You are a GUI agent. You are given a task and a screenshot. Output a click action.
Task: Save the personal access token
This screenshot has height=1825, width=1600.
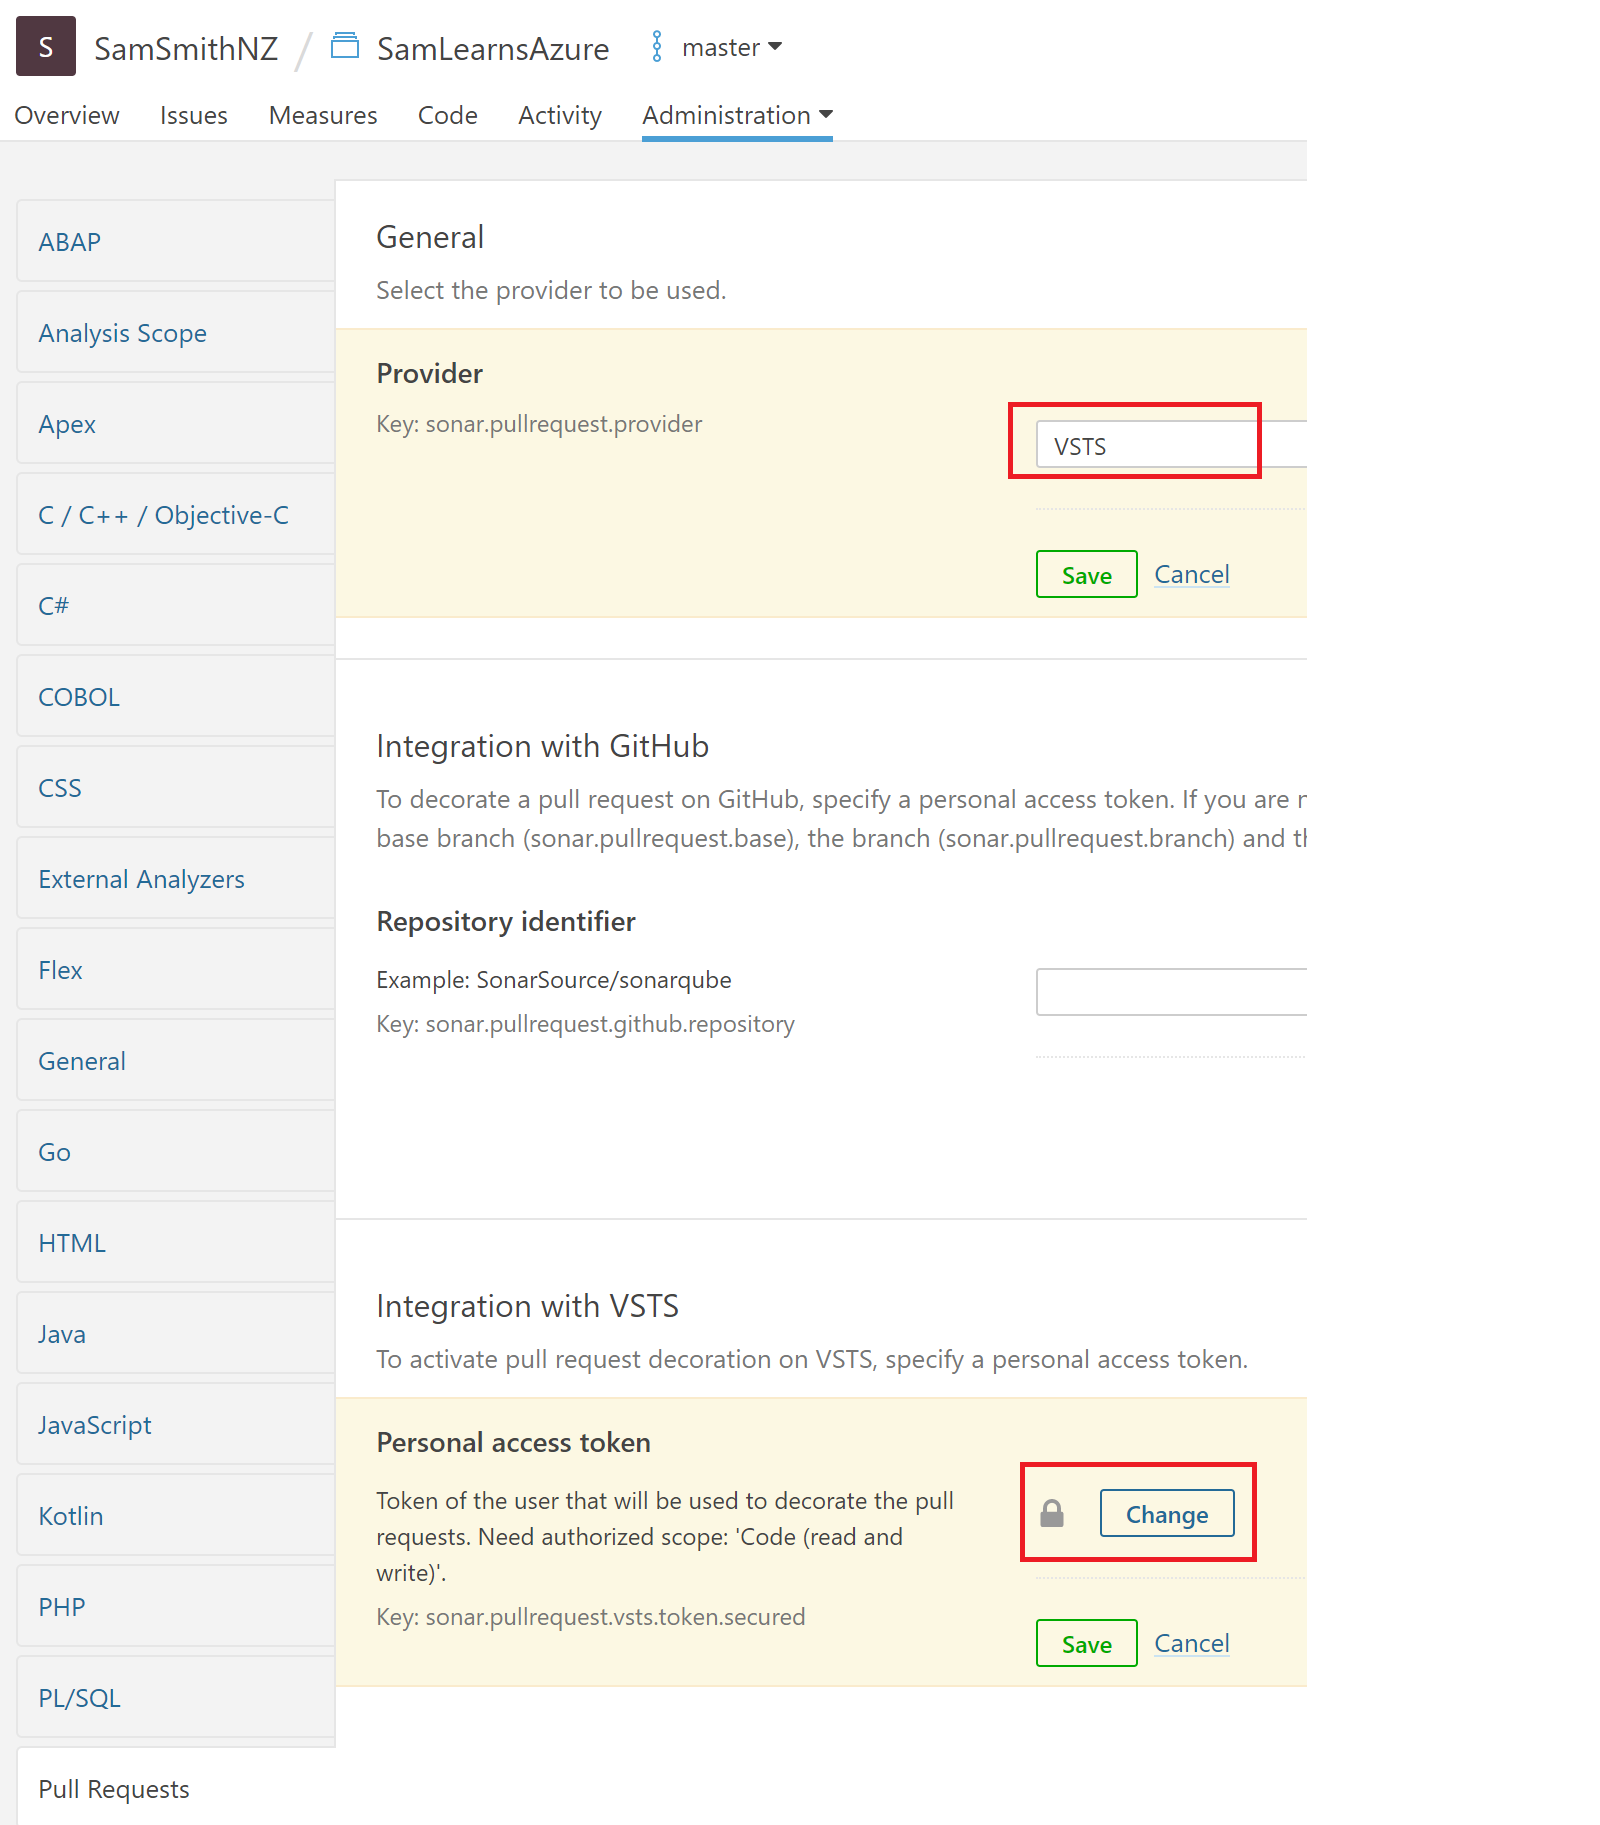coord(1086,1643)
